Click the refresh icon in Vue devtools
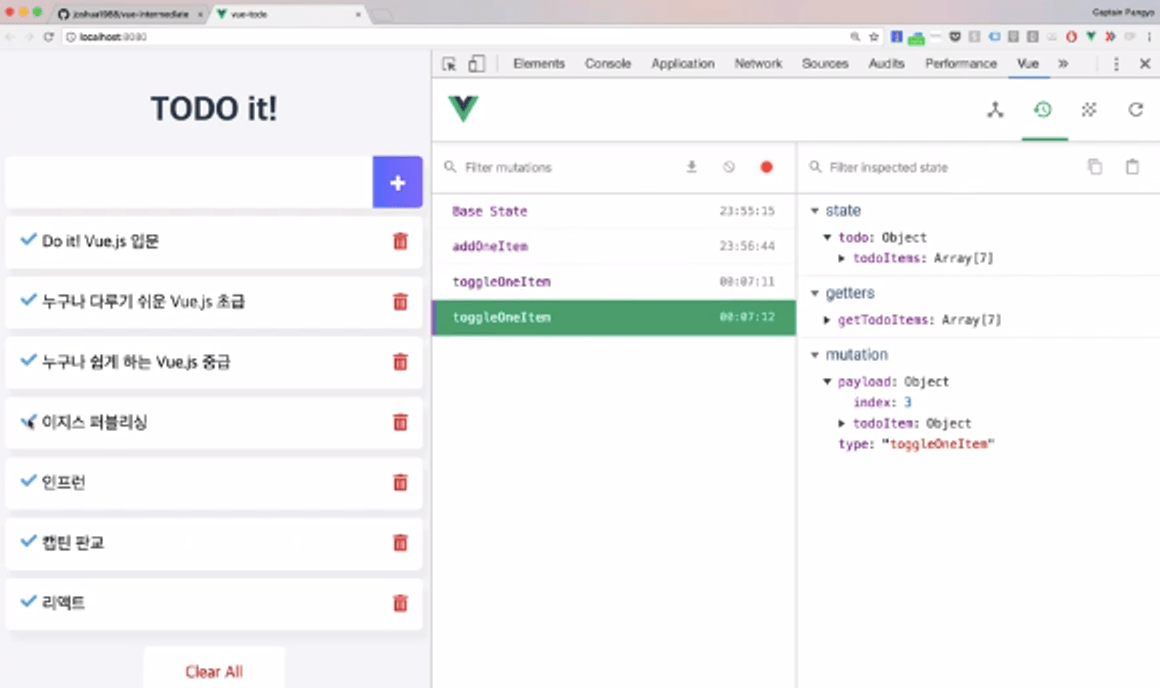This screenshot has width=1160, height=688. click(1135, 110)
